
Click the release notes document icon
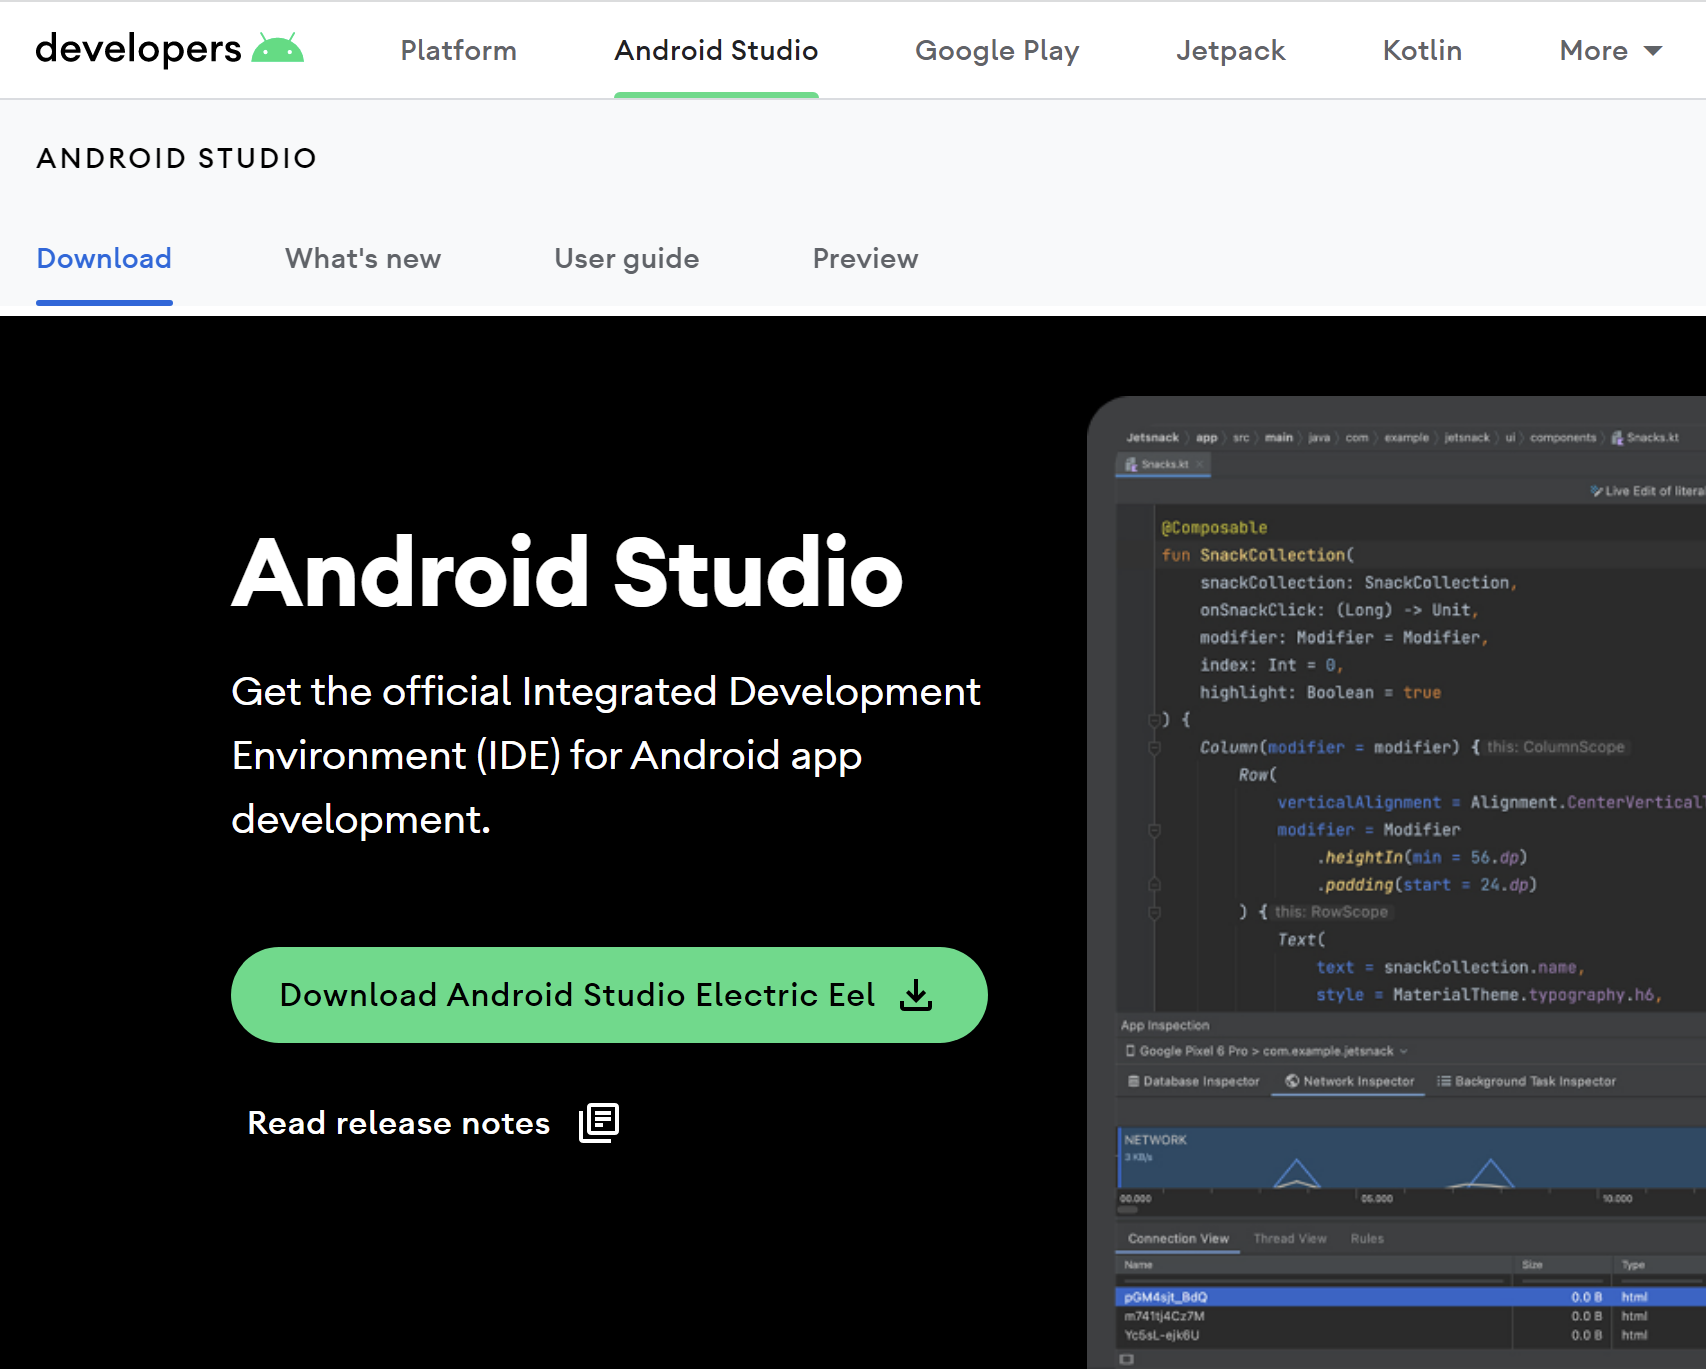[599, 1123]
